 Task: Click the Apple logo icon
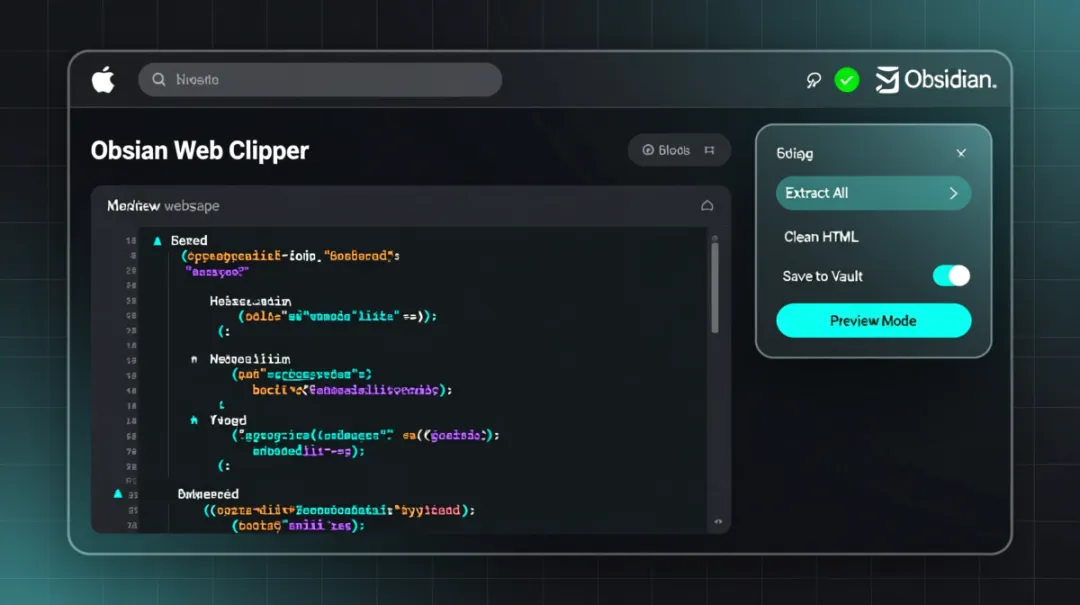click(103, 80)
